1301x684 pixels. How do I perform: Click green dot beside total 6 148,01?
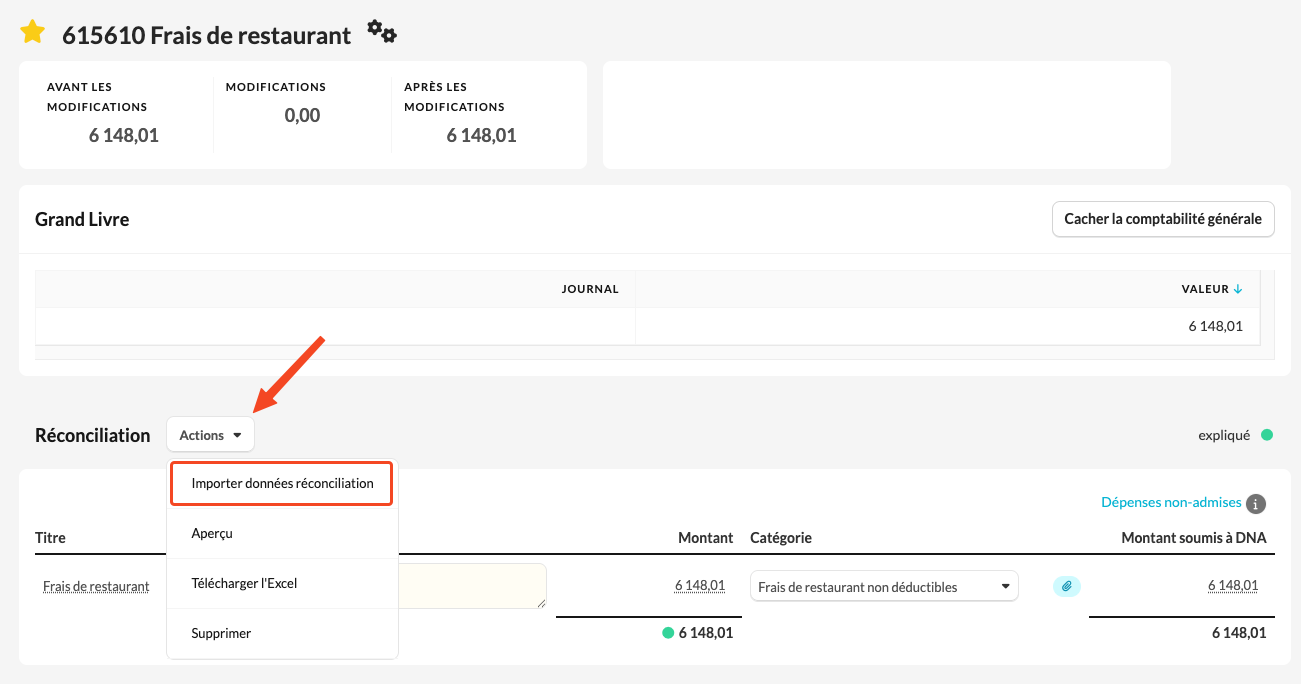(668, 633)
